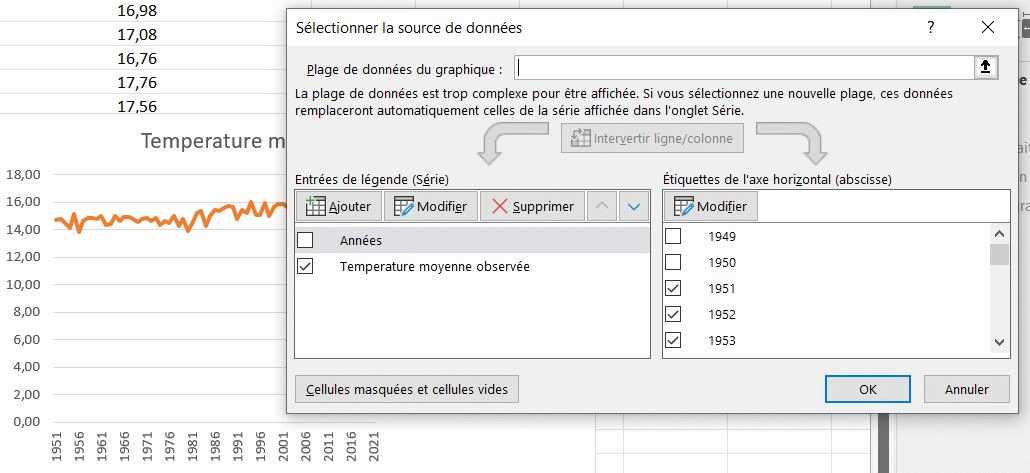Screen dimensions: 1030x473
Task: Click the axis labels list scroll-up arrow
Action: click(999, 234)
